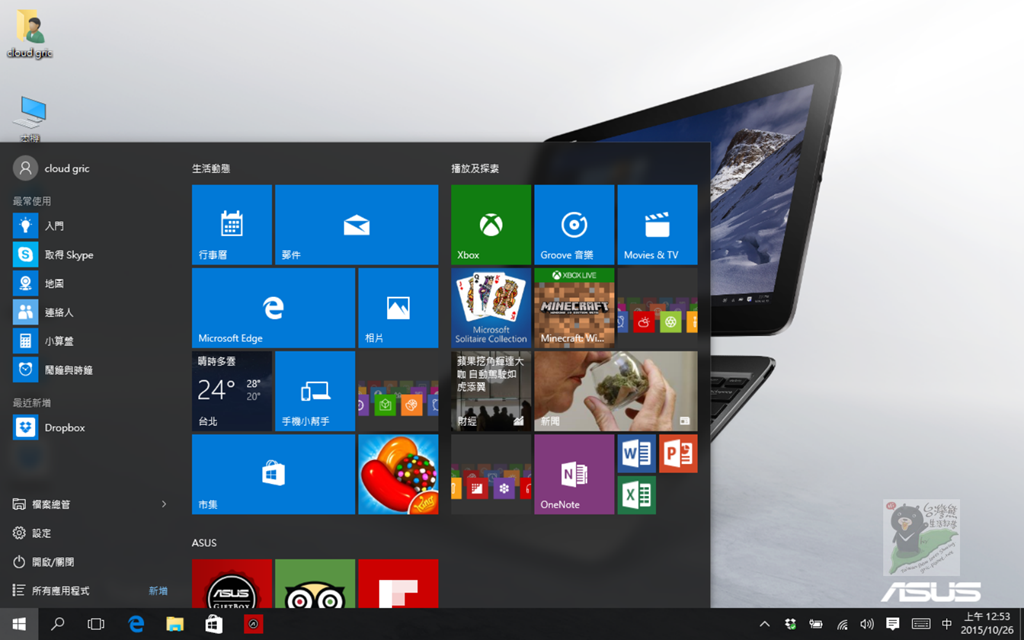Select the 本機 This PC desktop icon
The image size is (1024, 640).
(30, 119)
